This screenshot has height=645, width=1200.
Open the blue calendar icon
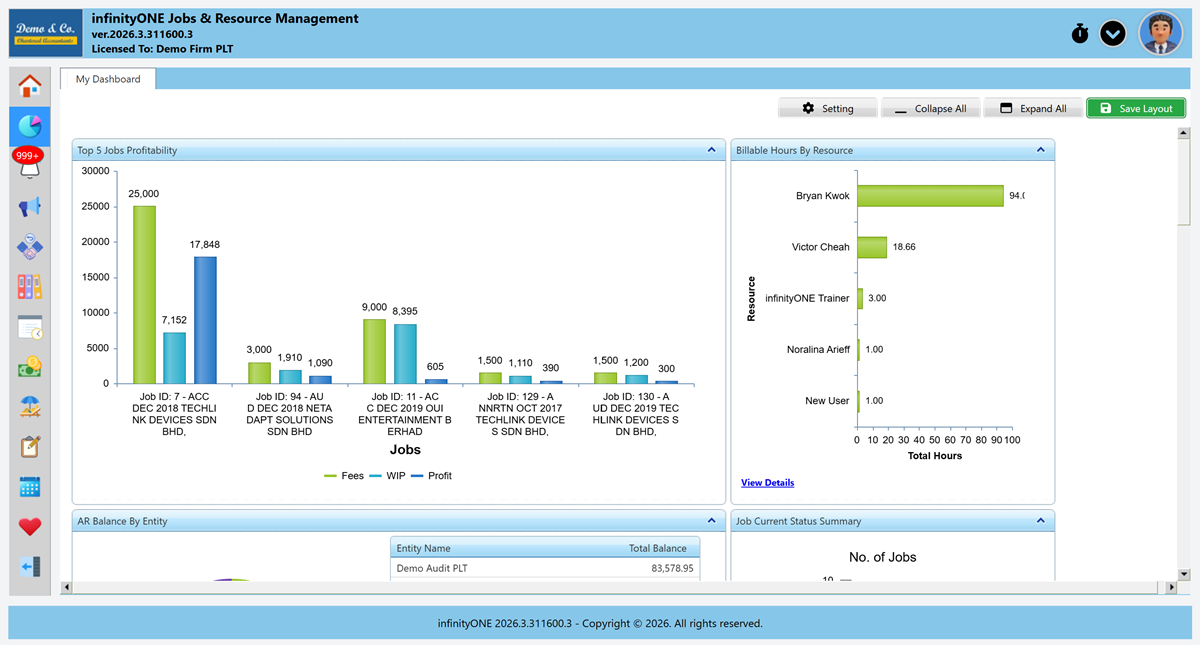tap(30, 487)
